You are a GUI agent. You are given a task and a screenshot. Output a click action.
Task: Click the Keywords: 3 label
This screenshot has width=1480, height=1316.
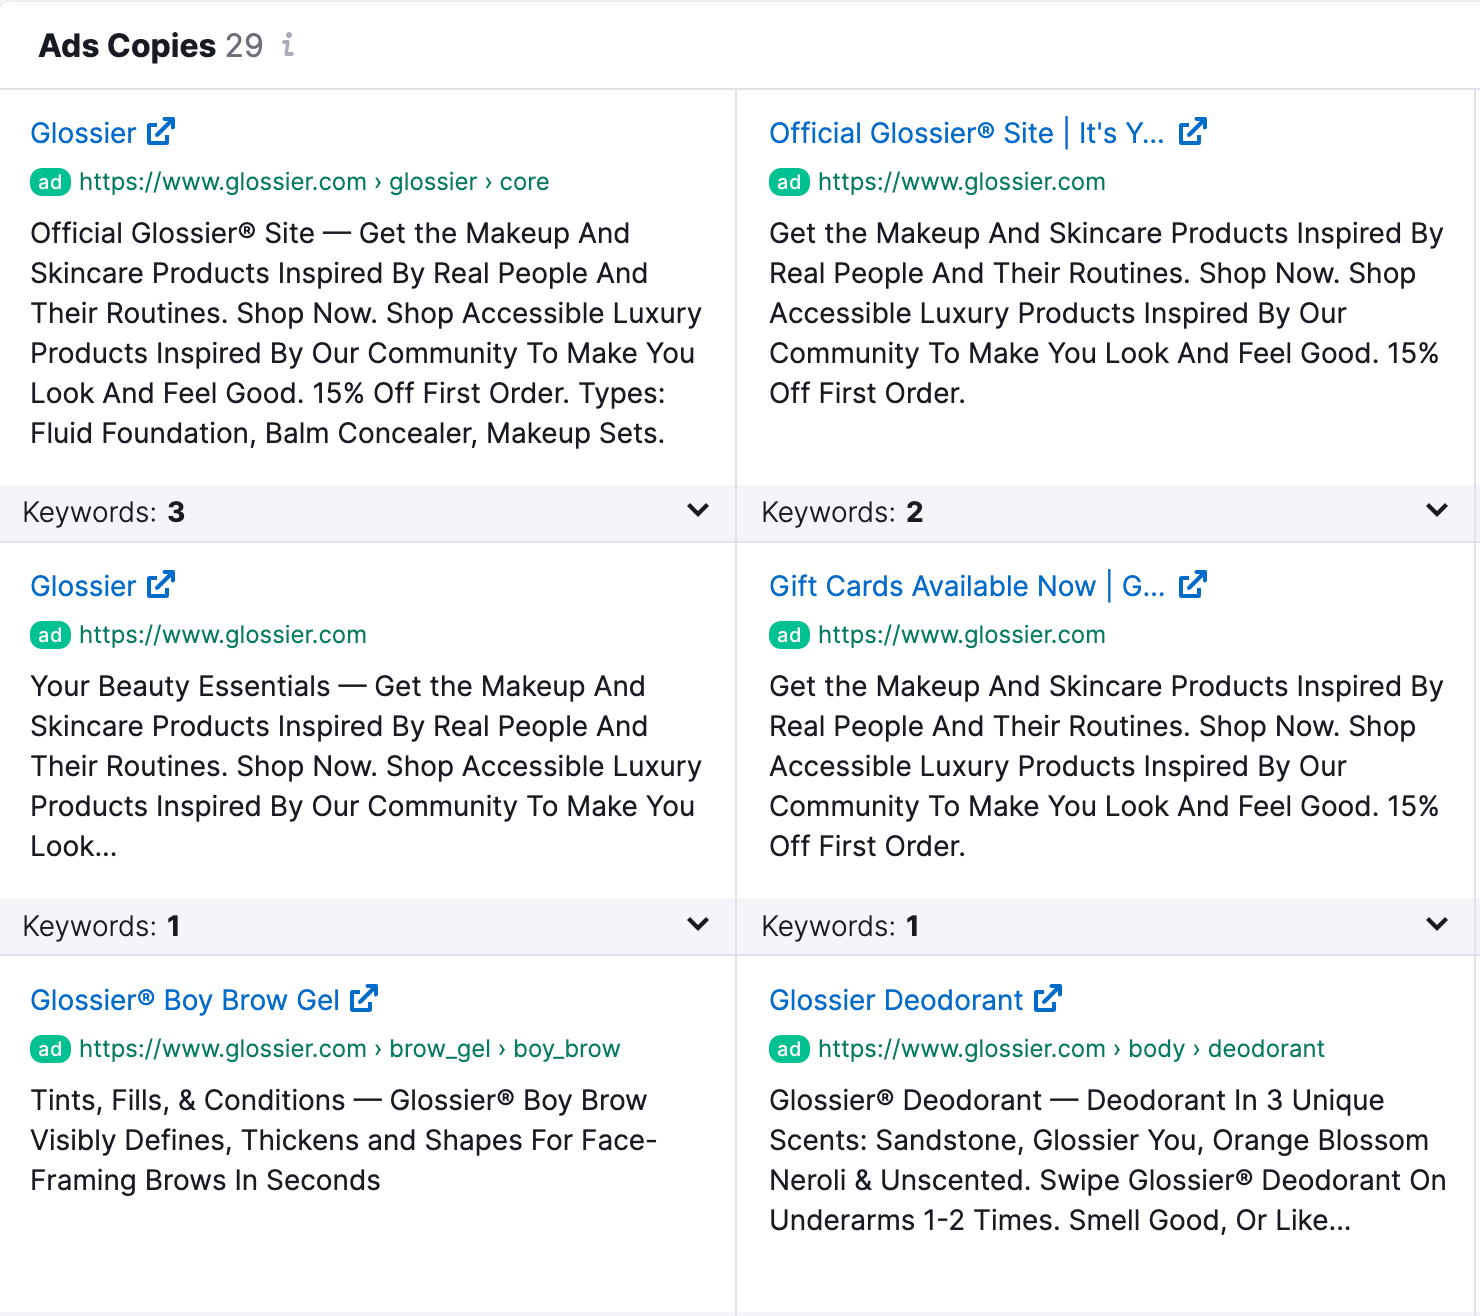(x=104, y=512)
